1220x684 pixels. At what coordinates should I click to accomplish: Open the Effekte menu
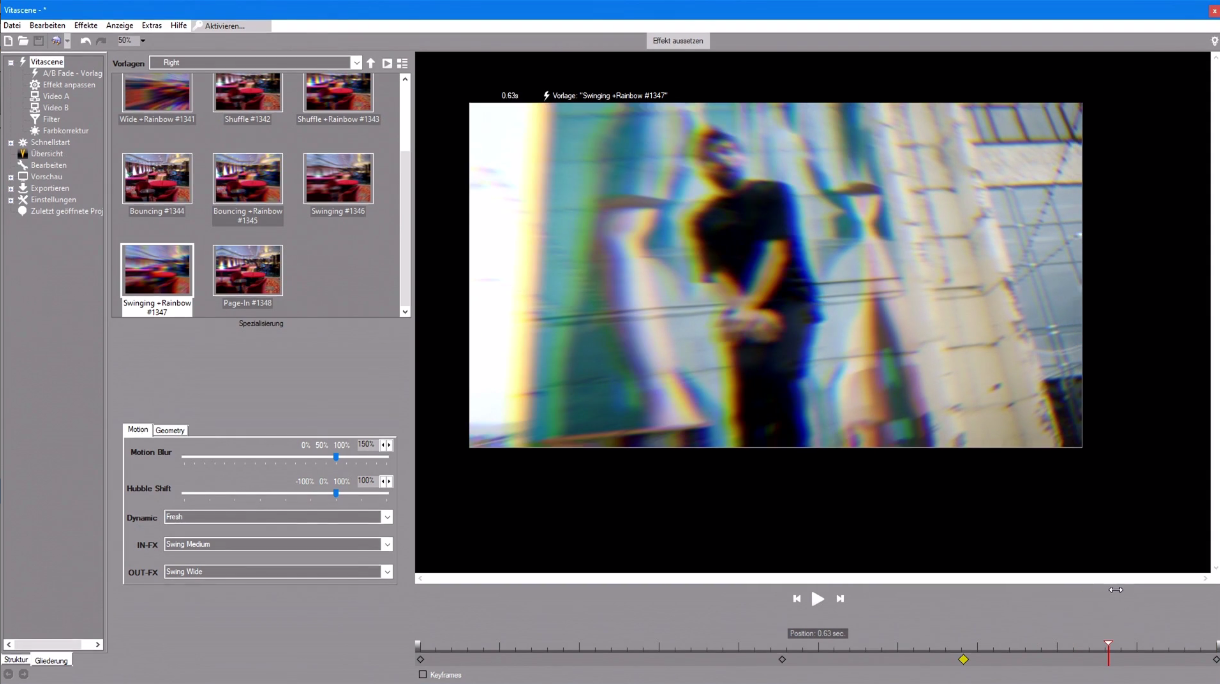(x=85, y=25)
